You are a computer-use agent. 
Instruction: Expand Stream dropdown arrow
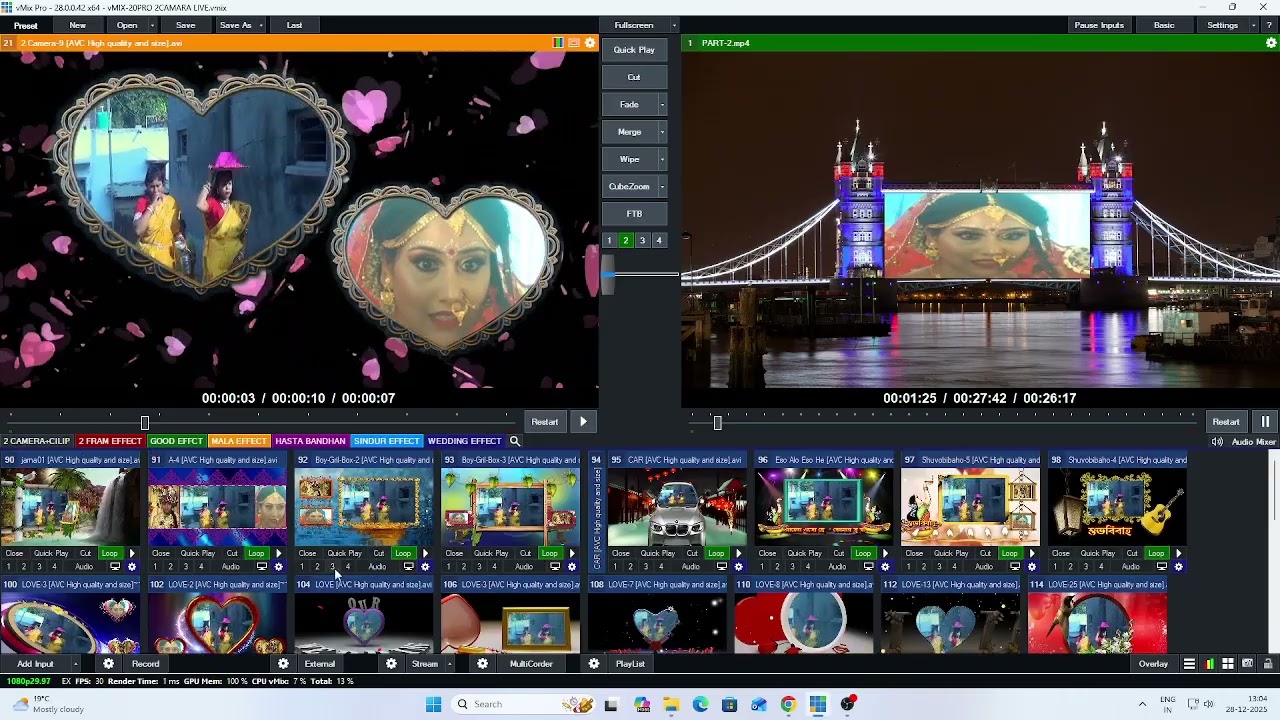pyautogui.click(x=450, y=664)
